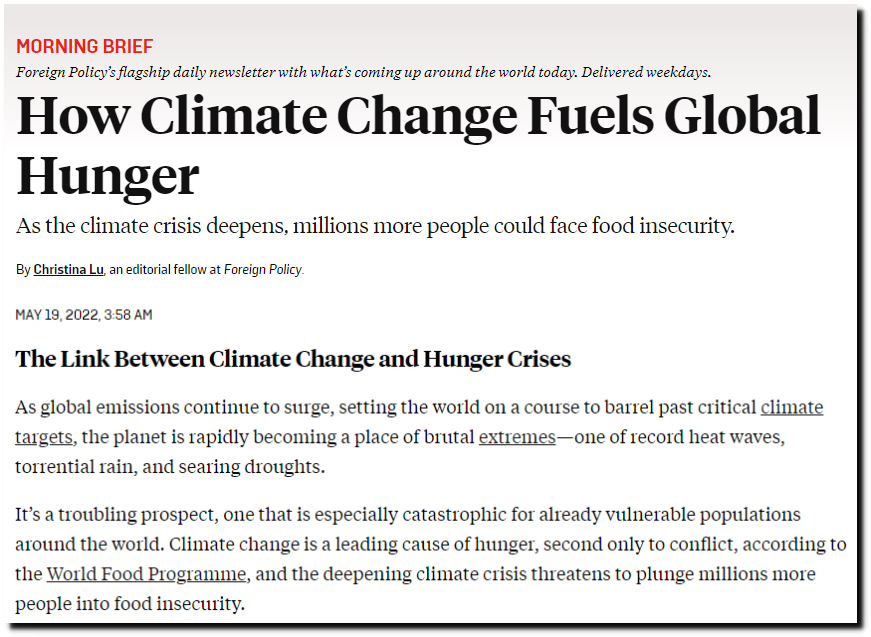Click the MAY 19, 2022 publication date
The width and height of the screenshot is (871, 637).
point(57,315)
